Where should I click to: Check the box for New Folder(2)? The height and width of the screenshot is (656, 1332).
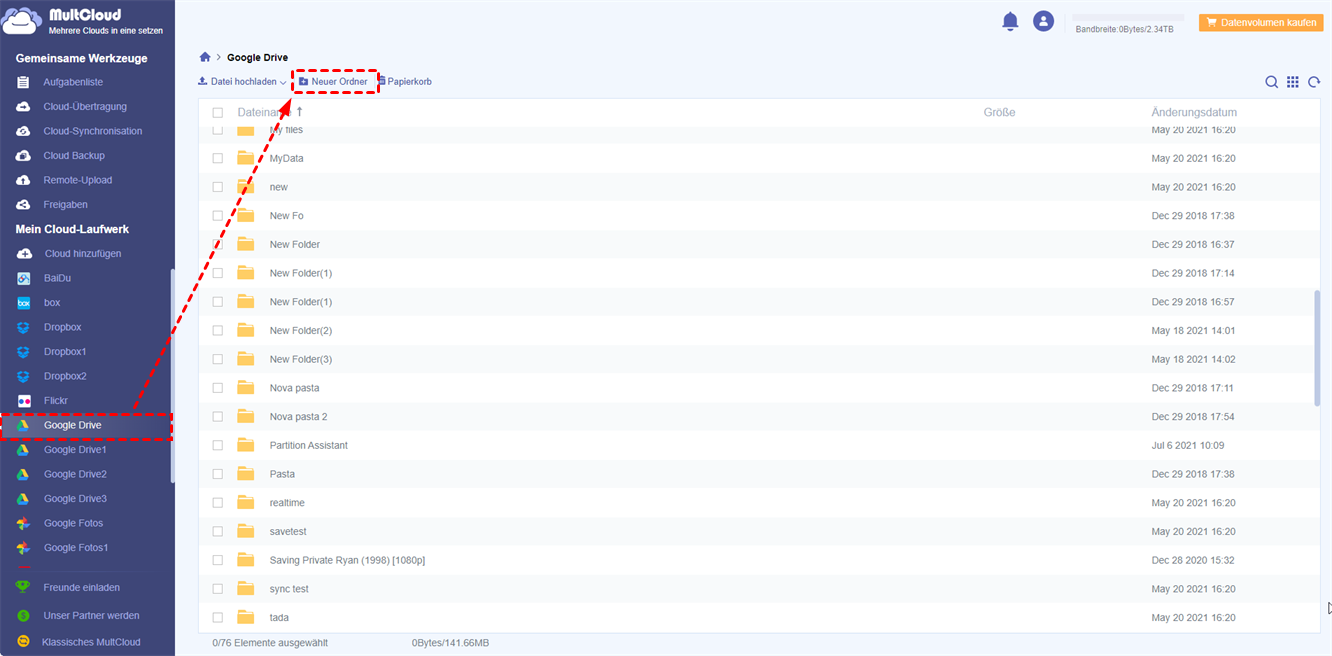(218, 330)
